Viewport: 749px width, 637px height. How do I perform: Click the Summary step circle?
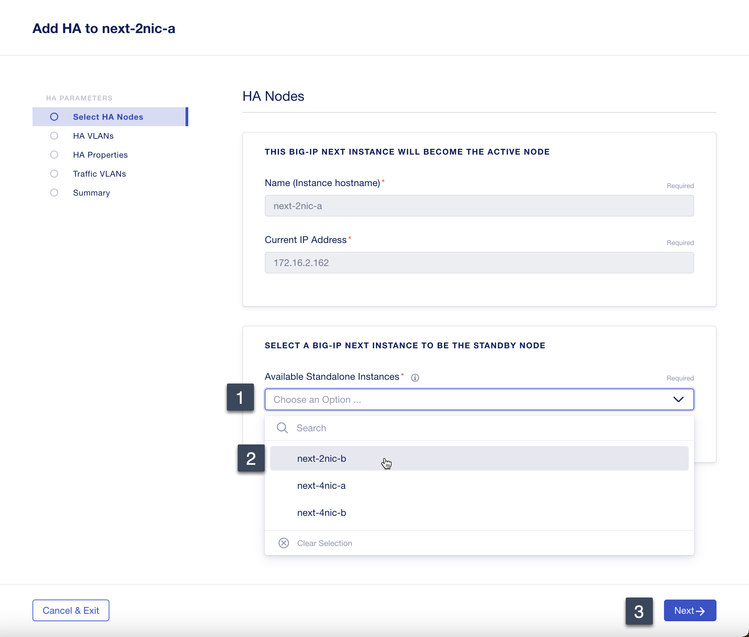point(54,193)
